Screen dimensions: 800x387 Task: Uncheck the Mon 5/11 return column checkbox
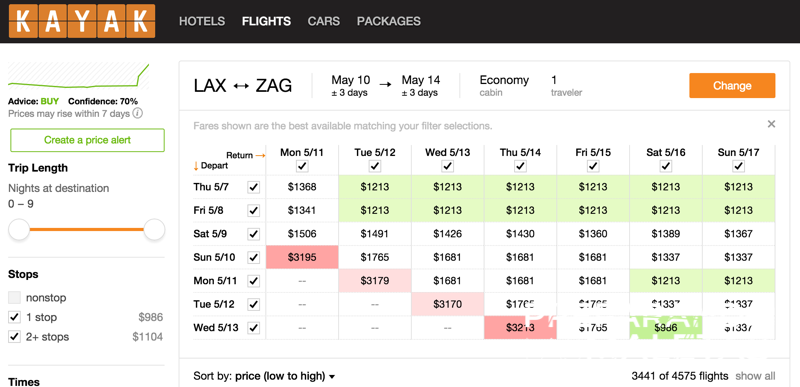302,166
